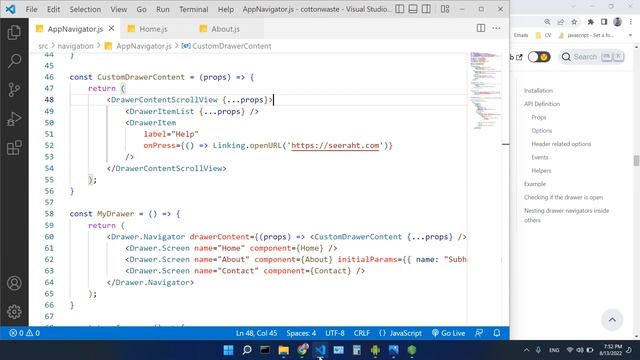Bookmark the page with browser star icon
The image size is (640, 360).
[x=574, y=22]
